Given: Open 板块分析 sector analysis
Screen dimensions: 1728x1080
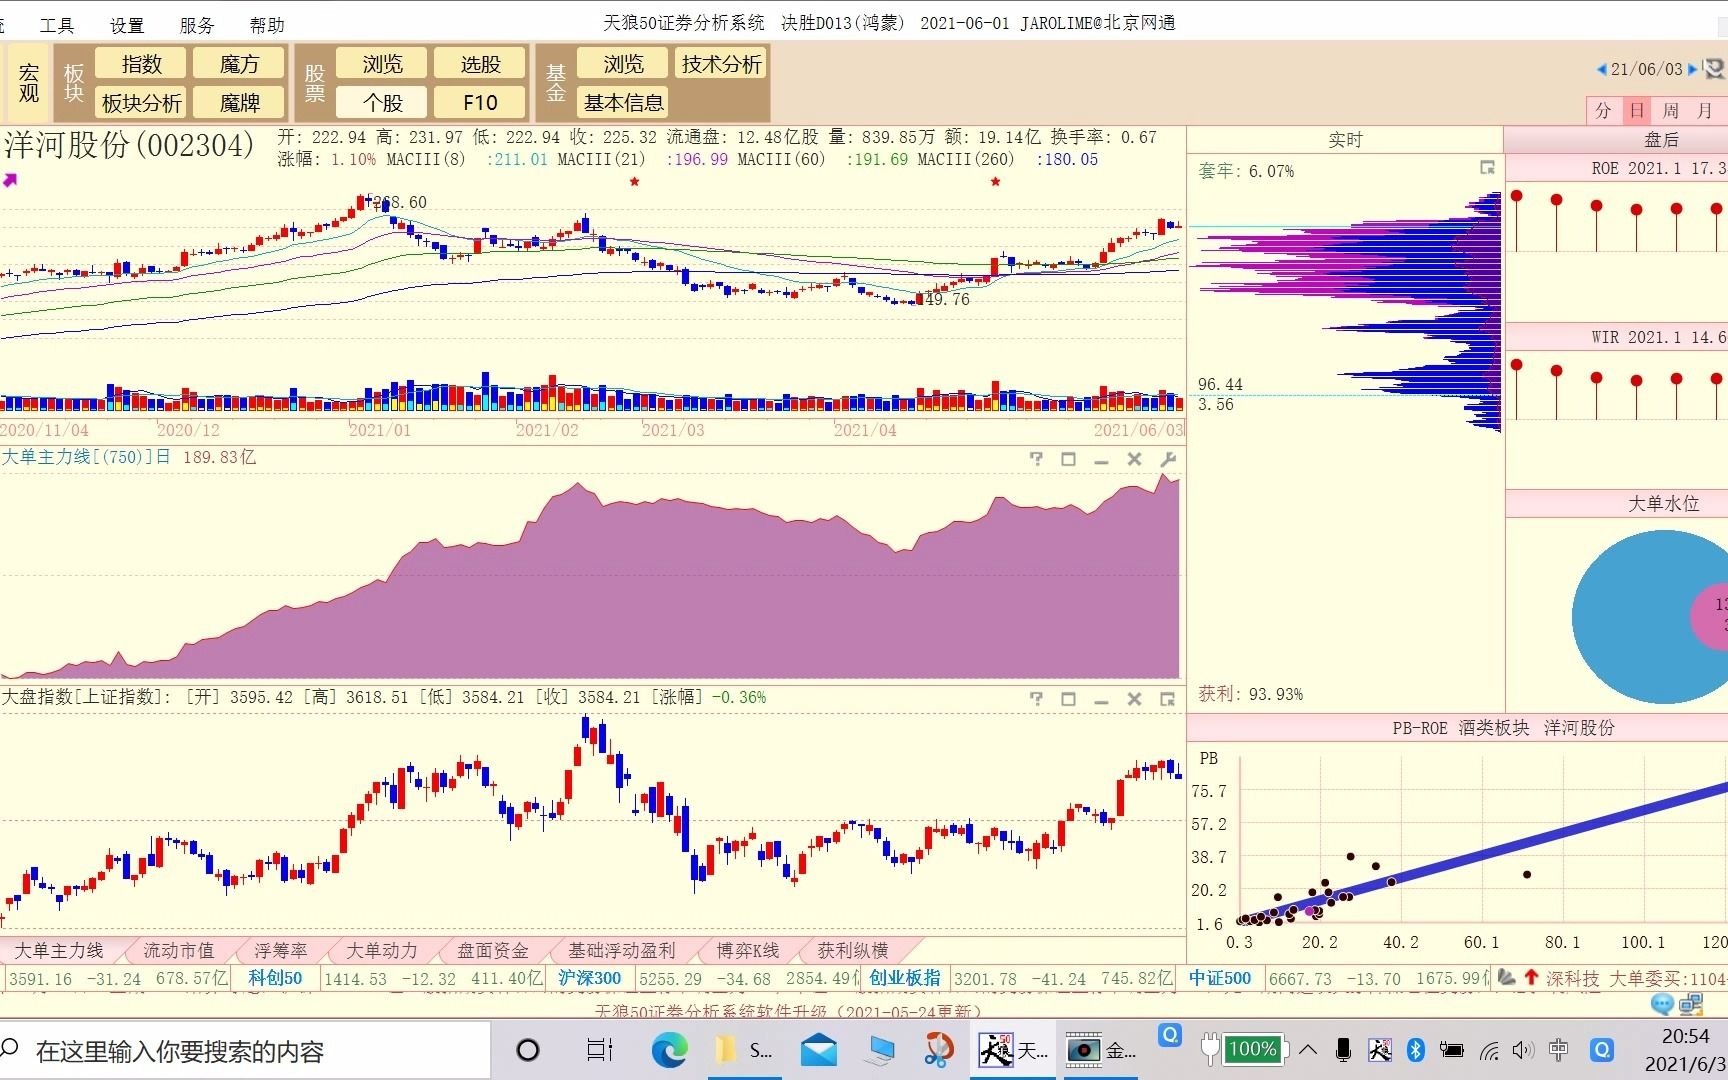Looking at the screenshot, I should tap(141, 102).
